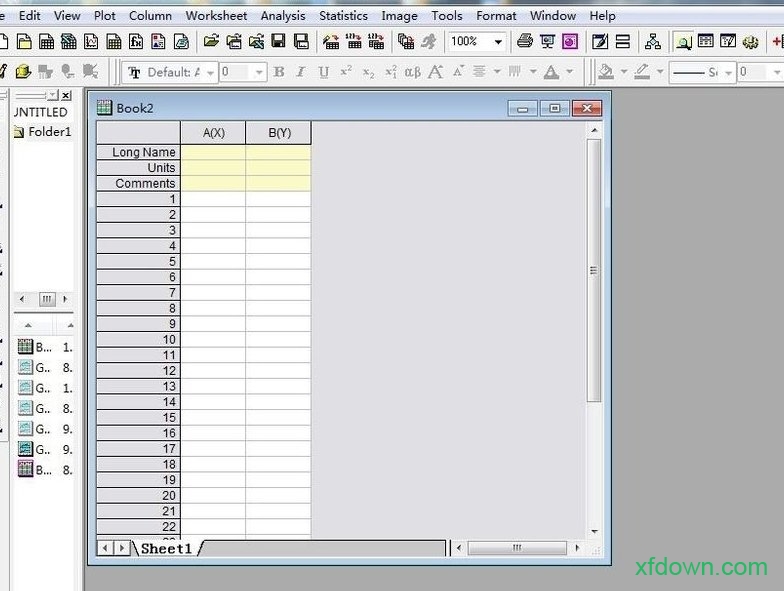
Task: Open the Default font name dropdown
Action: tap(208, 72)
